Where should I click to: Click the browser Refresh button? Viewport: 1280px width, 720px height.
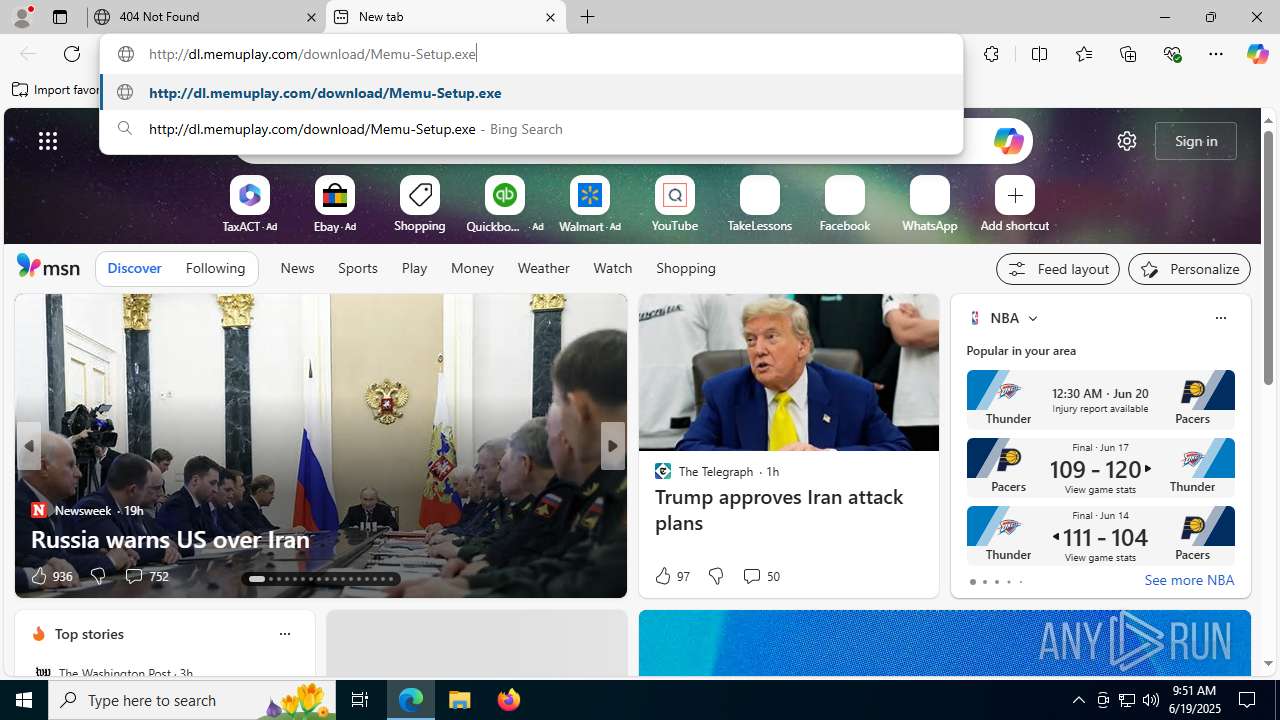pyautogui.click(x=72, y=54)
